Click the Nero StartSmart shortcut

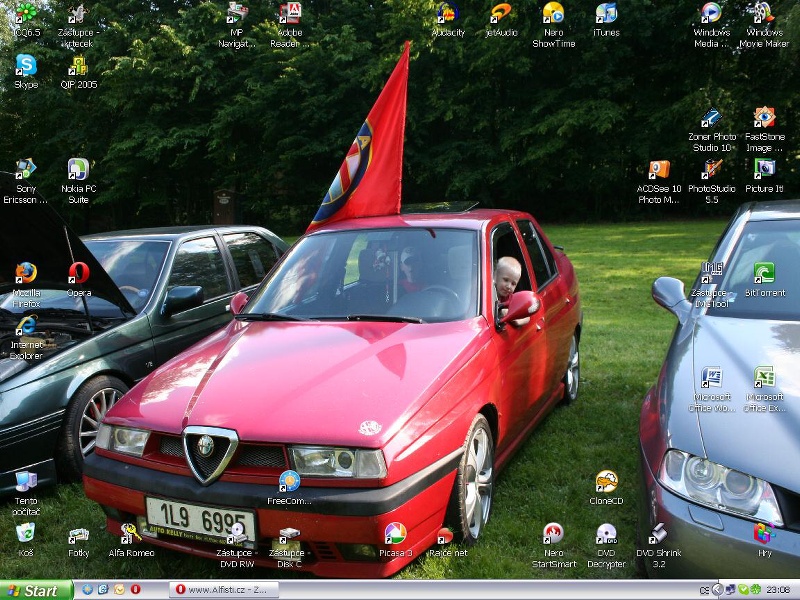(553, 535)
